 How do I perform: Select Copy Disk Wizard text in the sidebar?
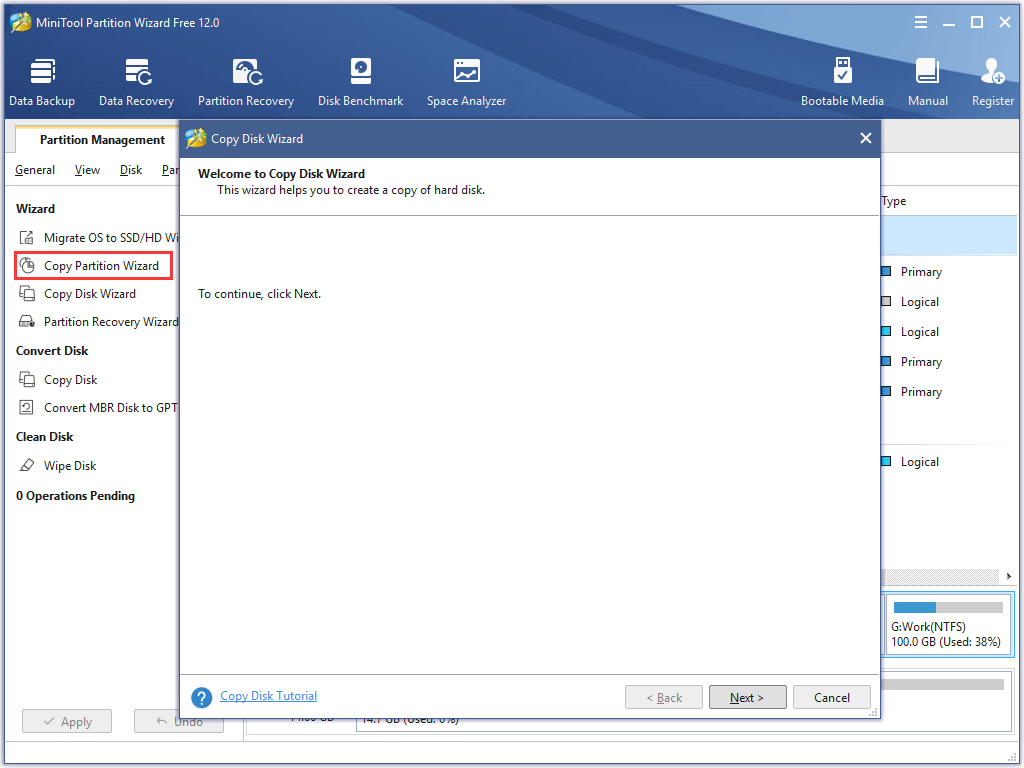pyautogui.click(x=89, y=294)
